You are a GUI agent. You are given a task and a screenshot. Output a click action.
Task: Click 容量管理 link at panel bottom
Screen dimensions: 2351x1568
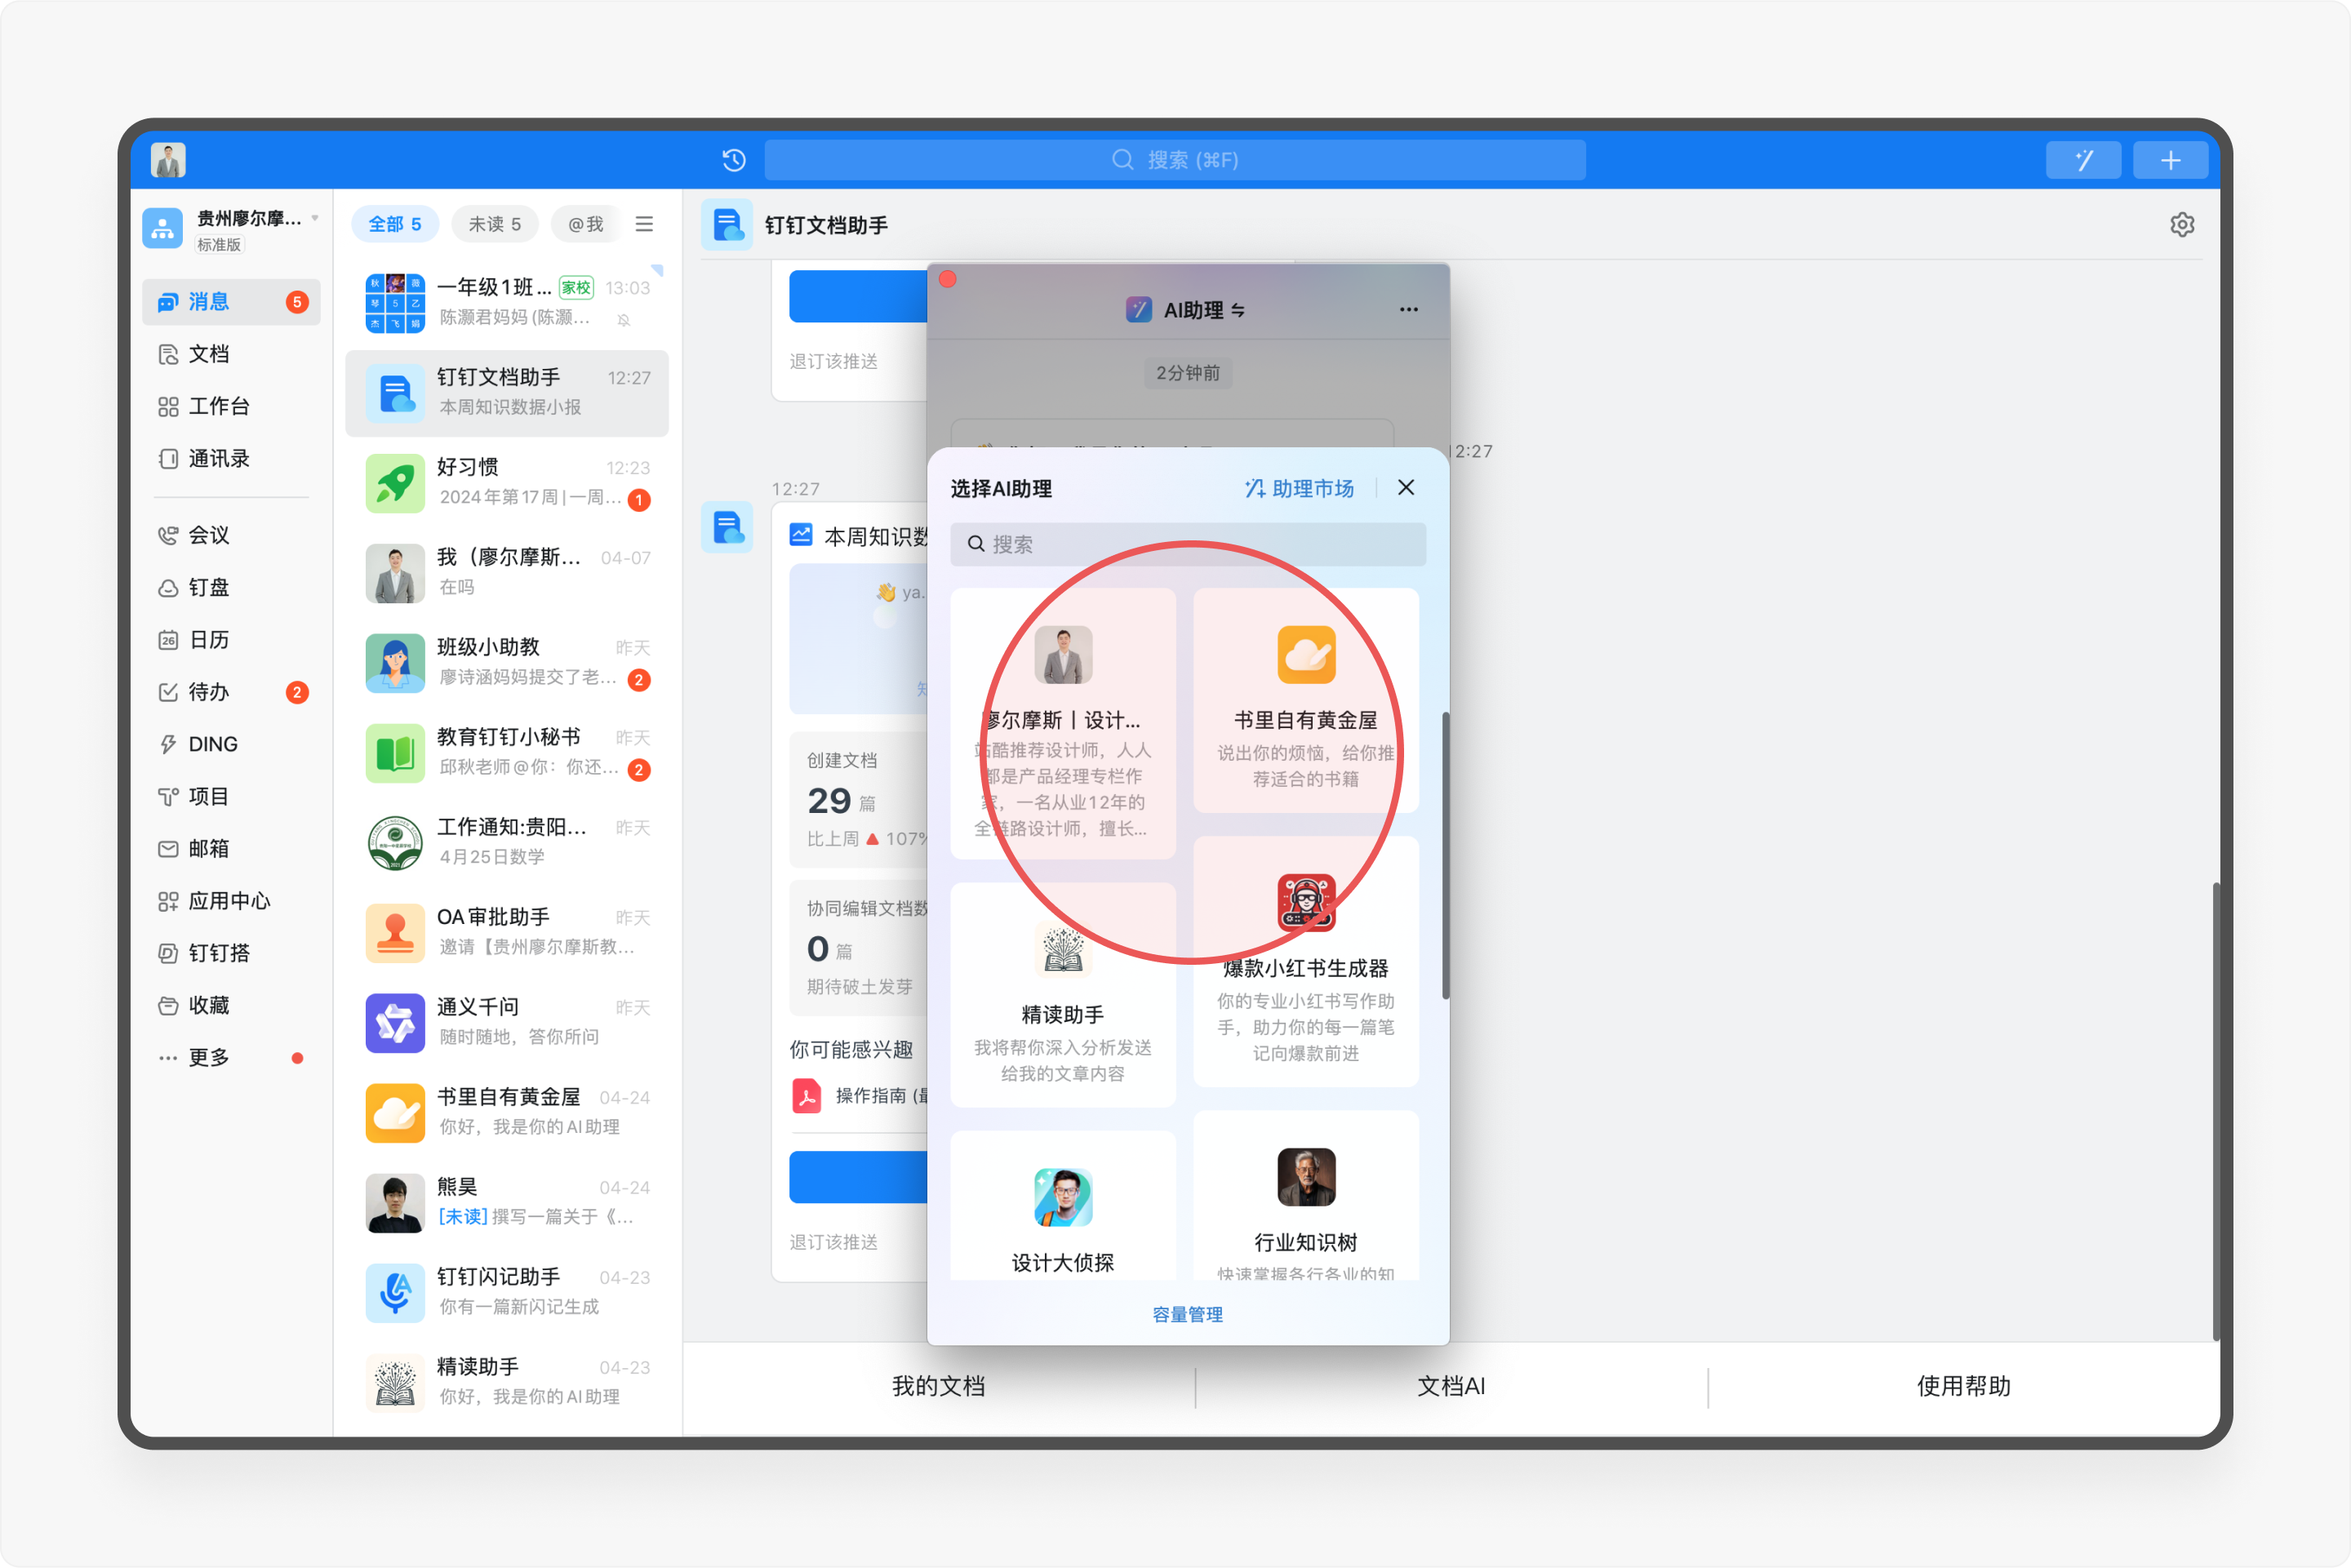pos(1187,1314)
